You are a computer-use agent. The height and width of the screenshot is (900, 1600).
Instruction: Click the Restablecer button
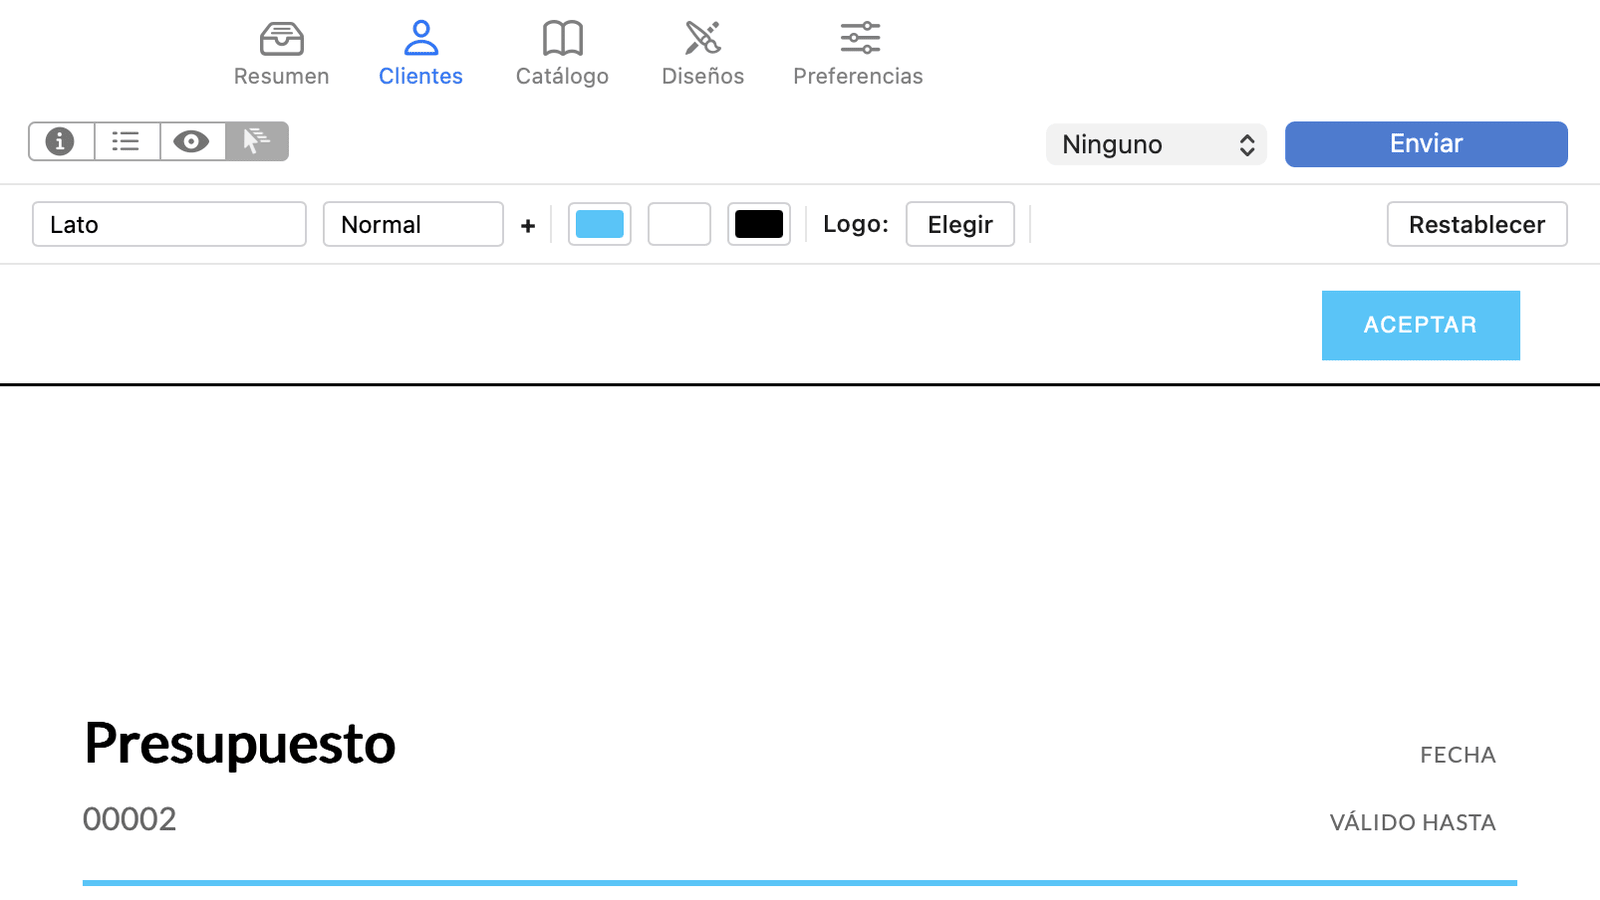1476,225
